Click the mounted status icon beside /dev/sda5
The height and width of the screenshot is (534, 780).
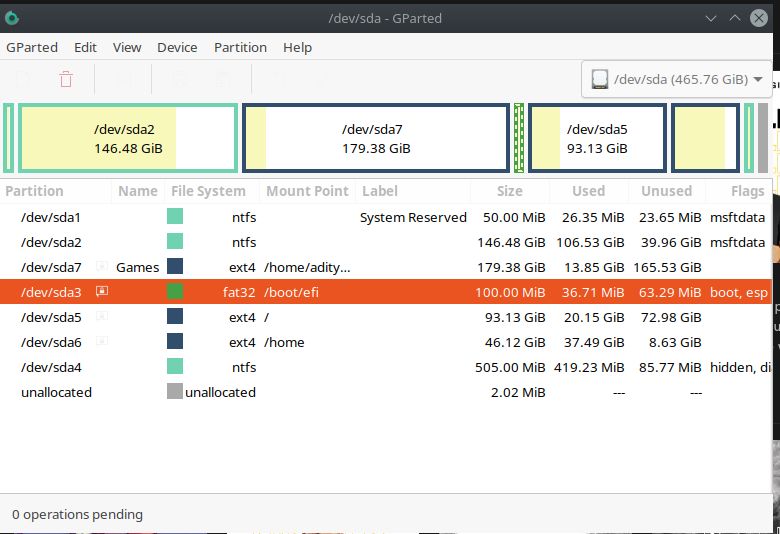pos(102,316)
